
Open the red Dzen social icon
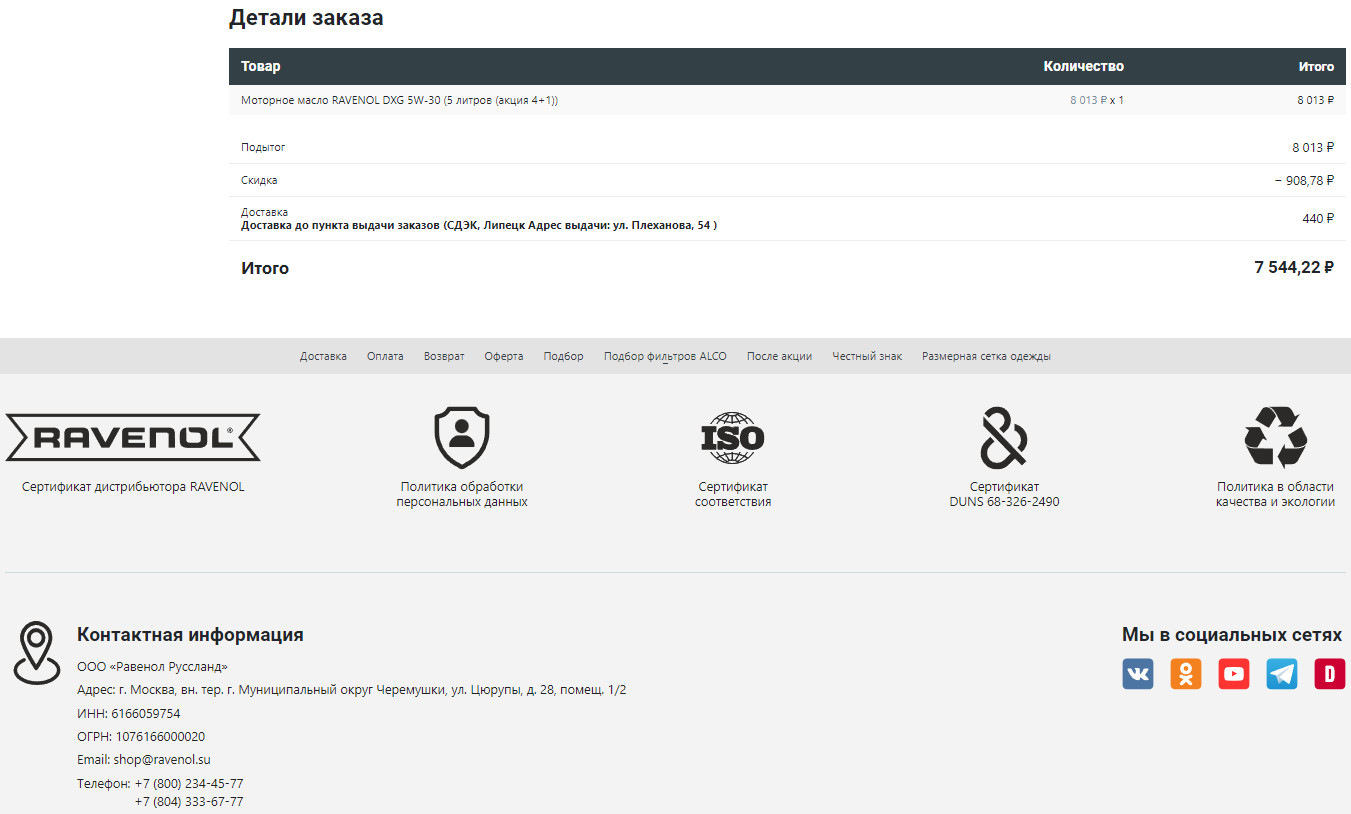1330,674
